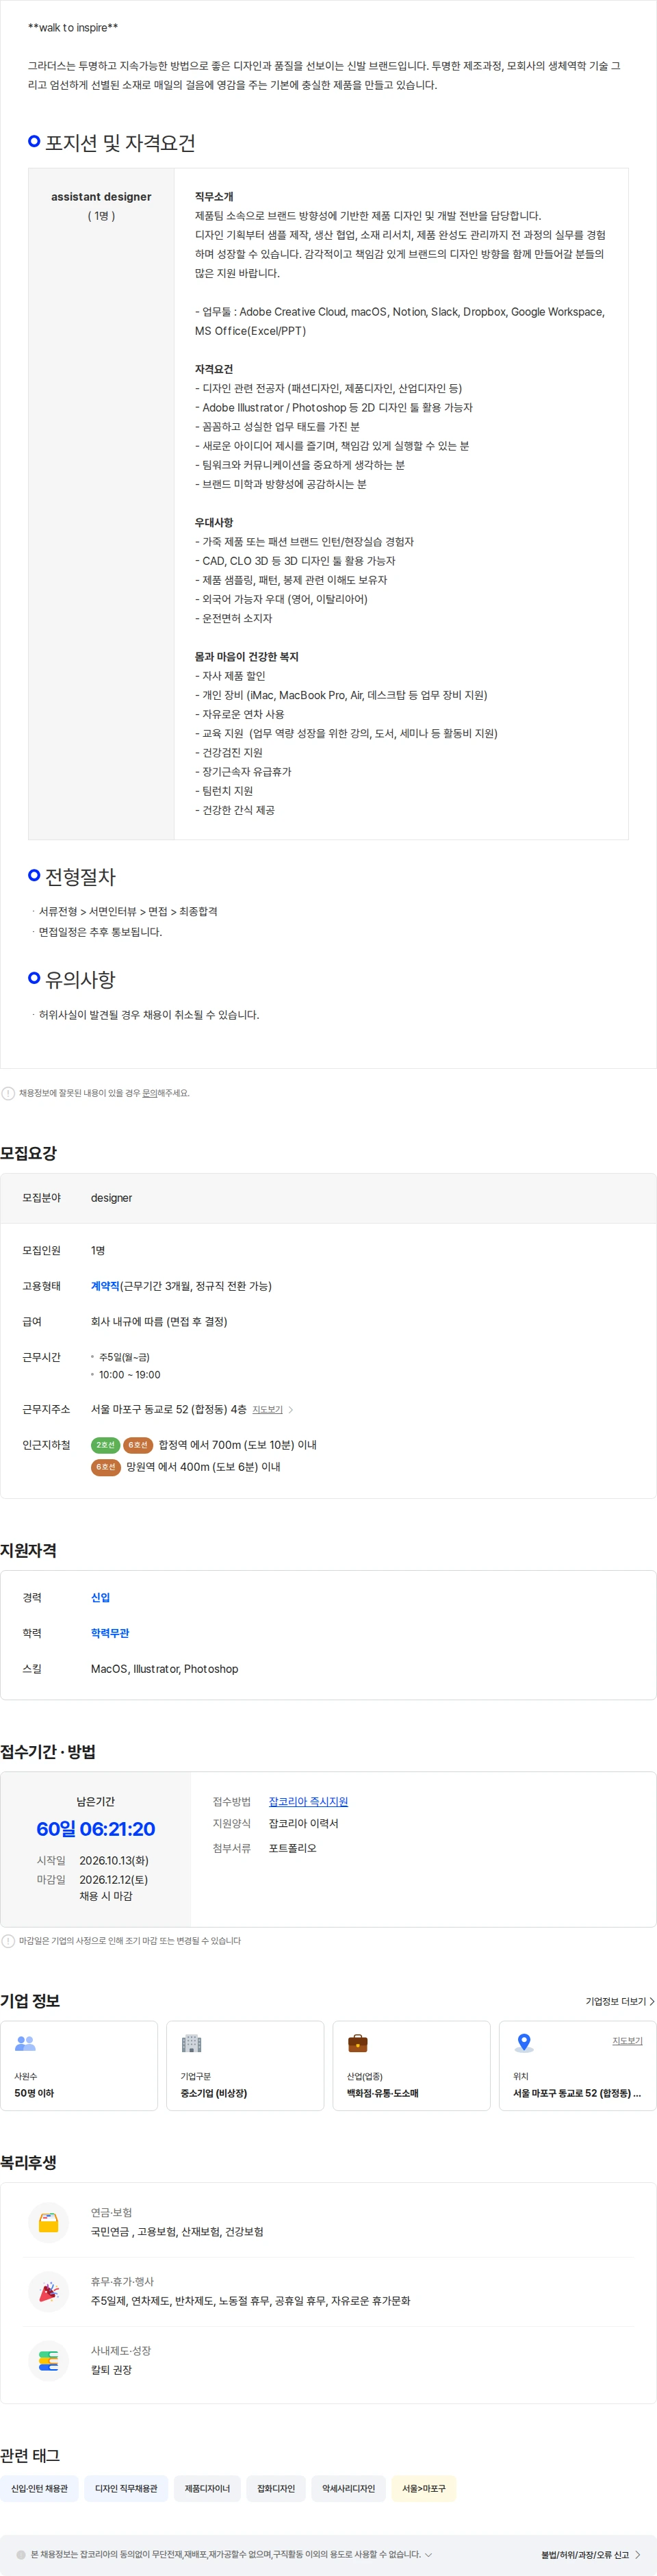The image size is (657, 2576).
Task: Click the 칼퇴 권장 benefit text
Action: [111, 2370]
